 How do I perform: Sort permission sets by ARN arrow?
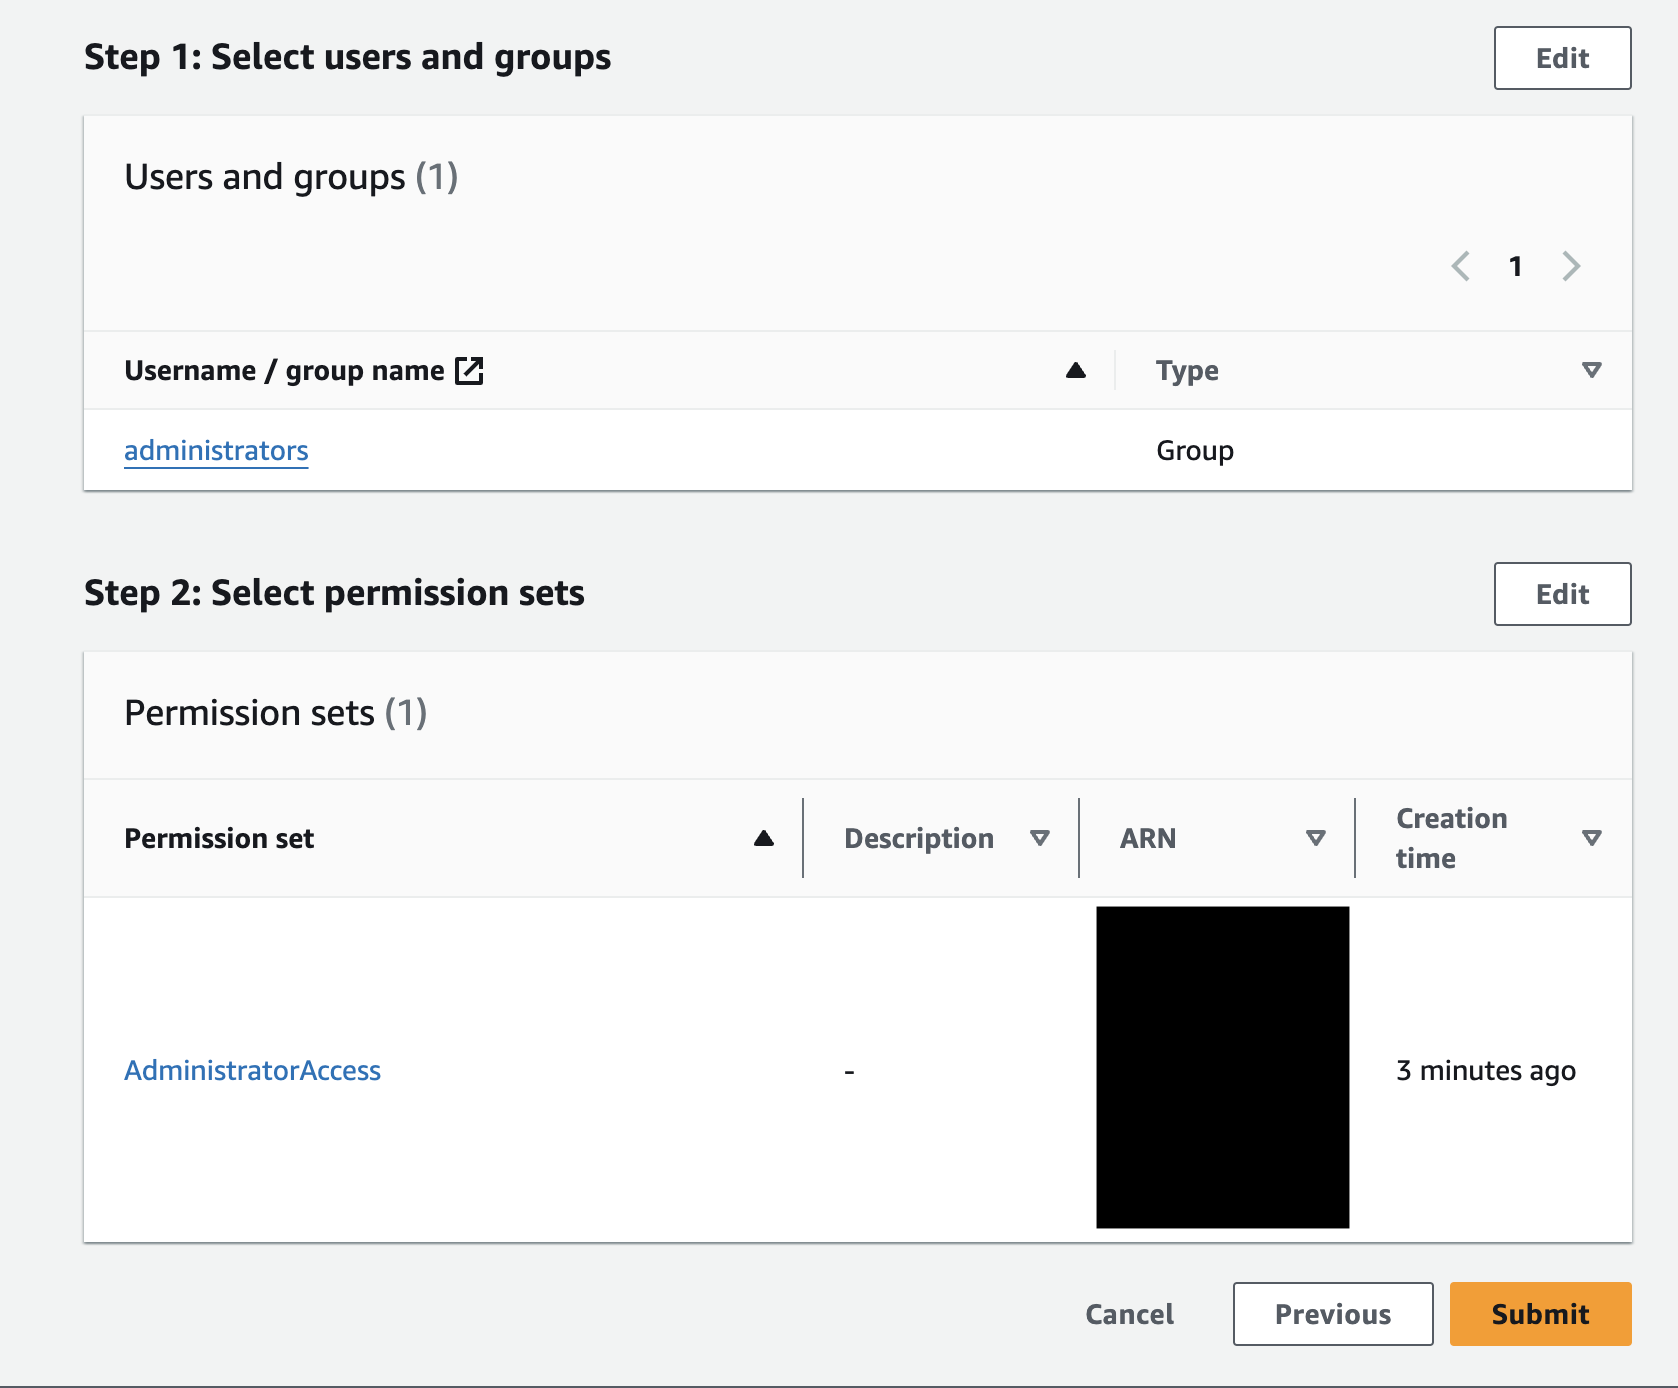(1316, 838)
